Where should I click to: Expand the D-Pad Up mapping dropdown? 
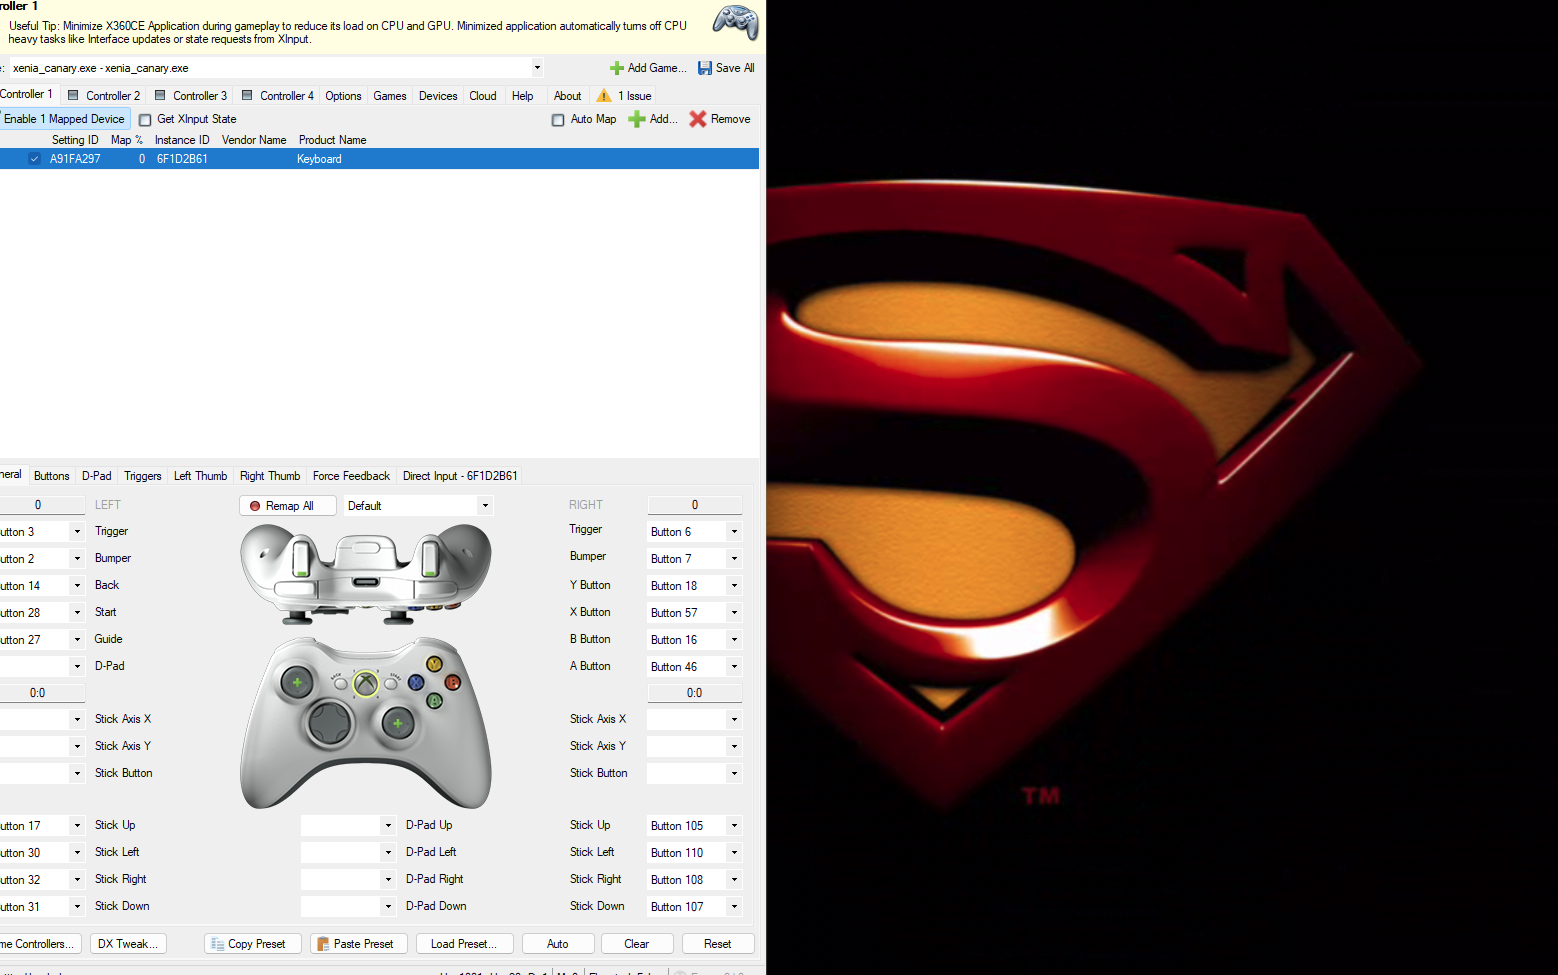click(388, 826)
